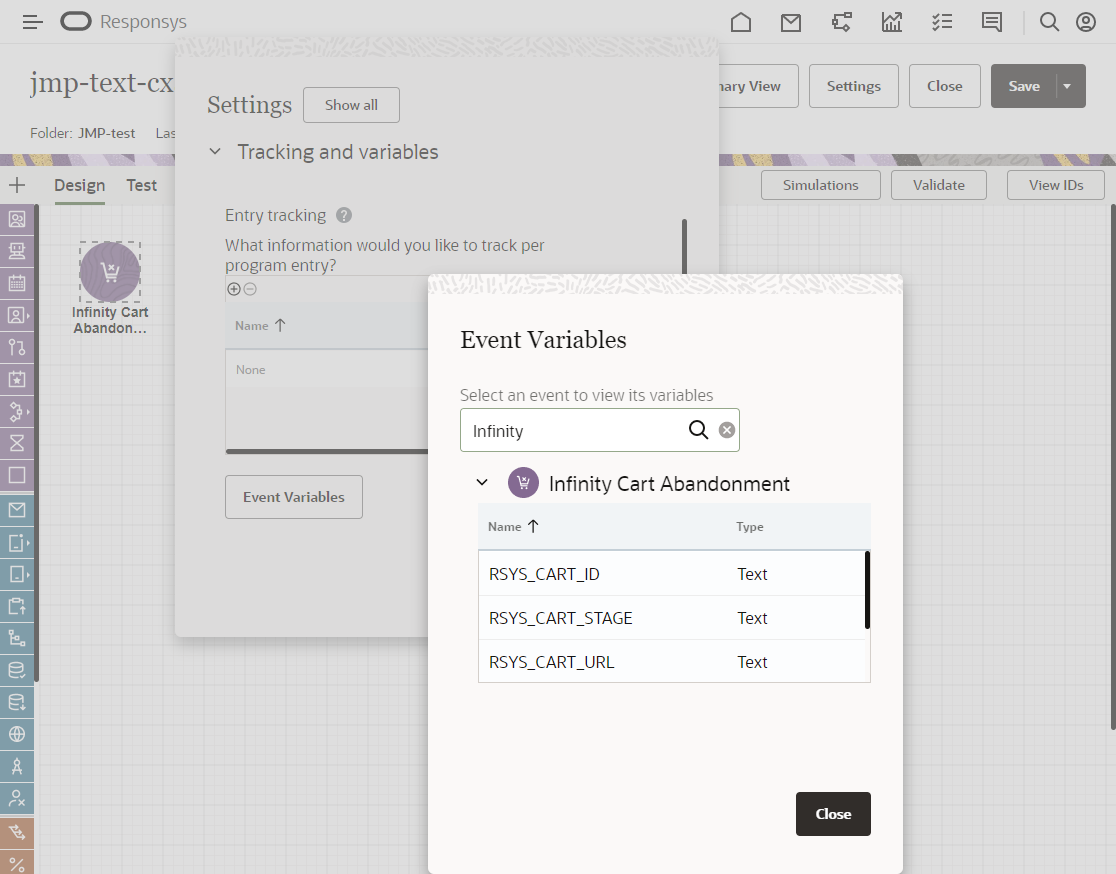Image resolution: width=1116 pixels, height=874 pixels.
Task: Select the clipboard upload icon
Action: coord(17,606)
